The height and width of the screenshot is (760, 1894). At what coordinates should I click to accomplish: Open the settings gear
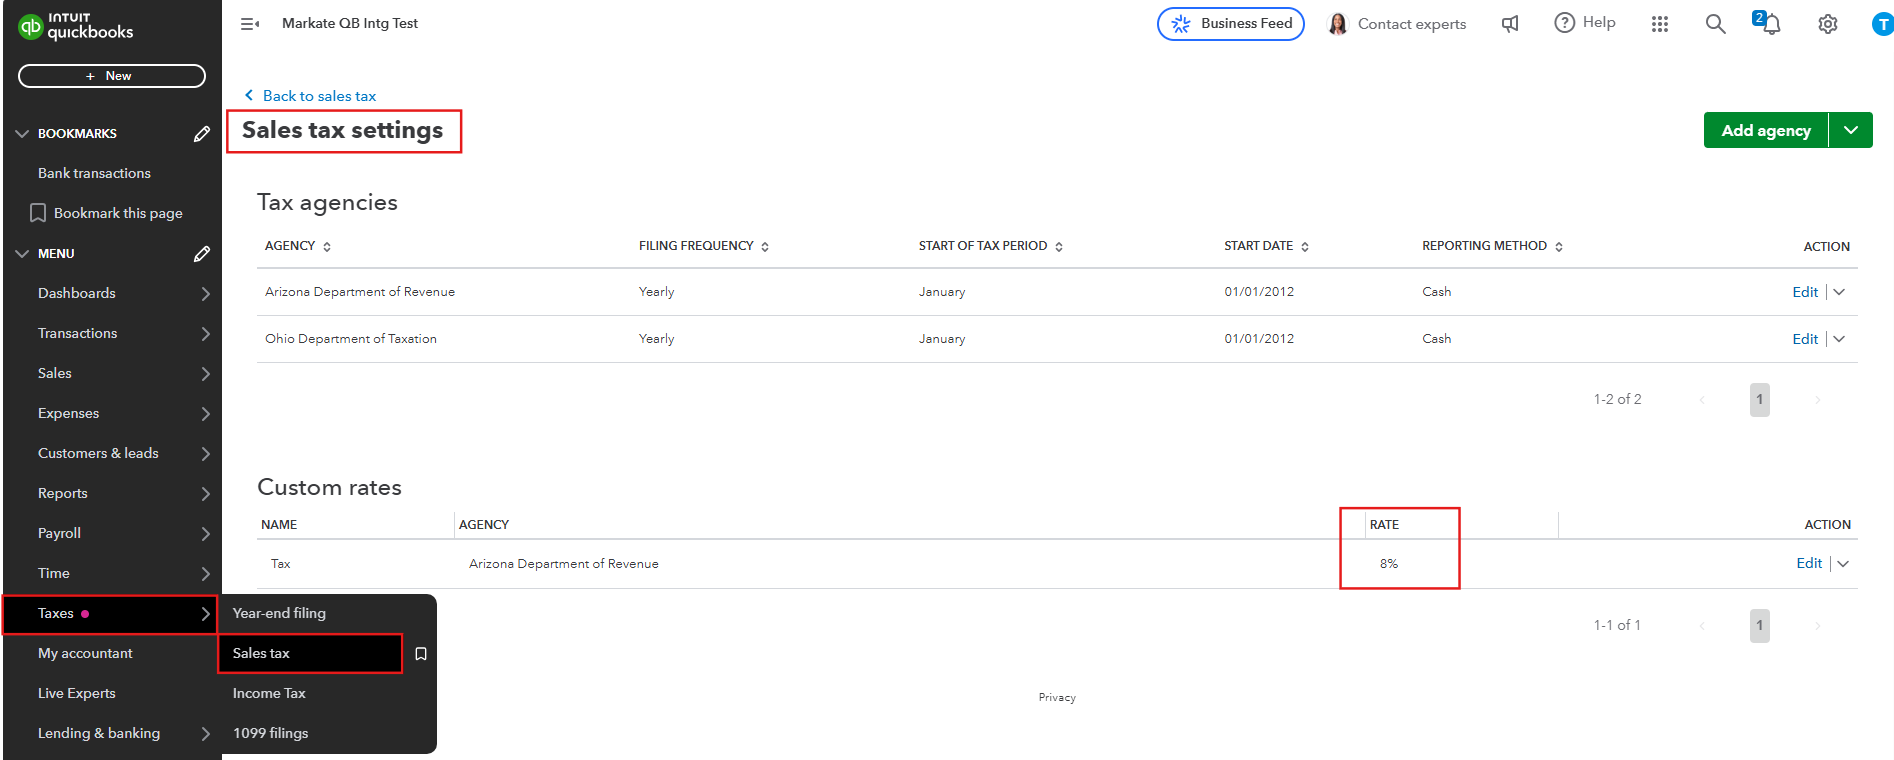[x=1828, y=24]
